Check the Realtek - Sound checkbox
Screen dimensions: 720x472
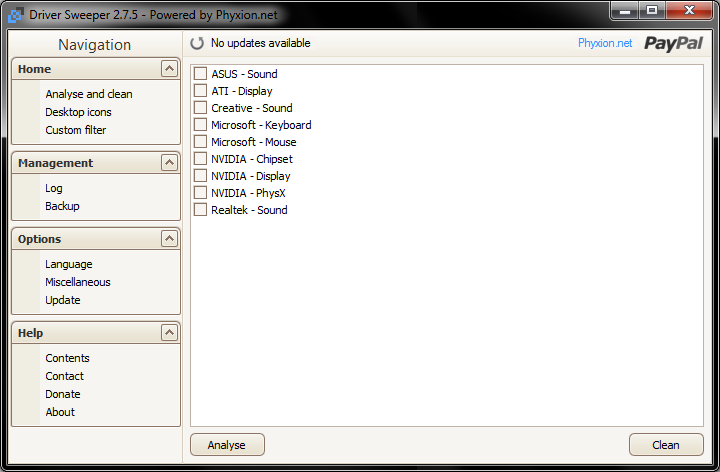(x=200, y=209)
